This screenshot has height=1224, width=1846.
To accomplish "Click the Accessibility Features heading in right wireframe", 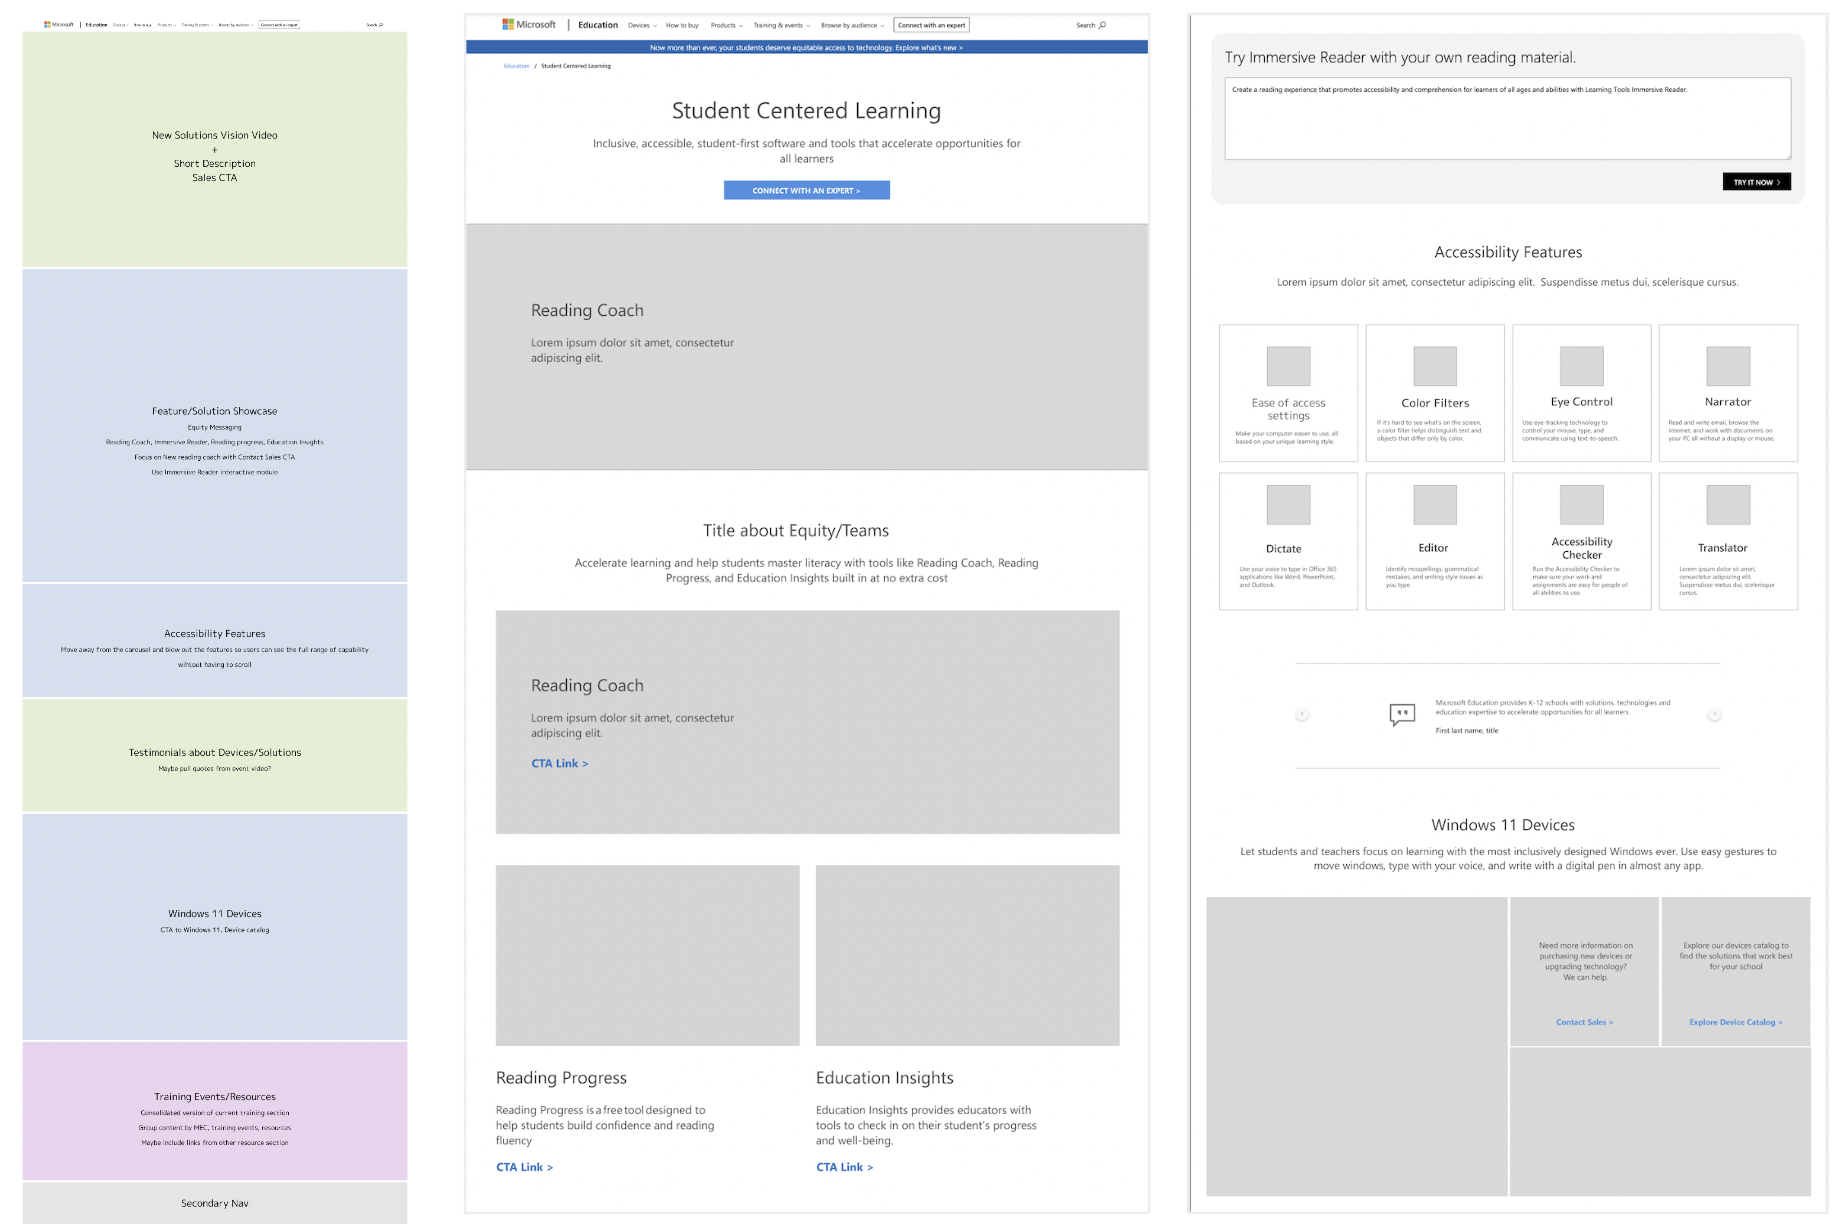I will (x=1508, y=252).
